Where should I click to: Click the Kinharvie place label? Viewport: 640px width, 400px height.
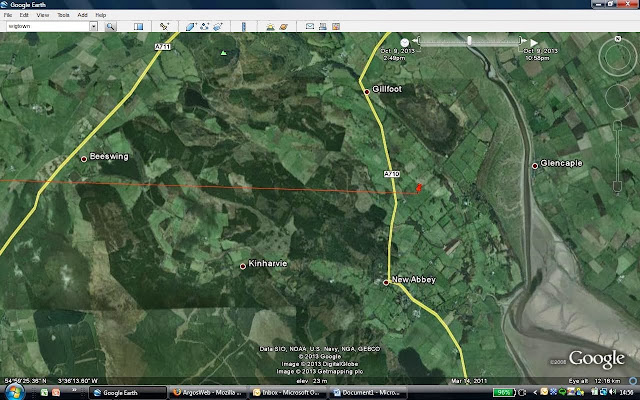pos(267,264)
